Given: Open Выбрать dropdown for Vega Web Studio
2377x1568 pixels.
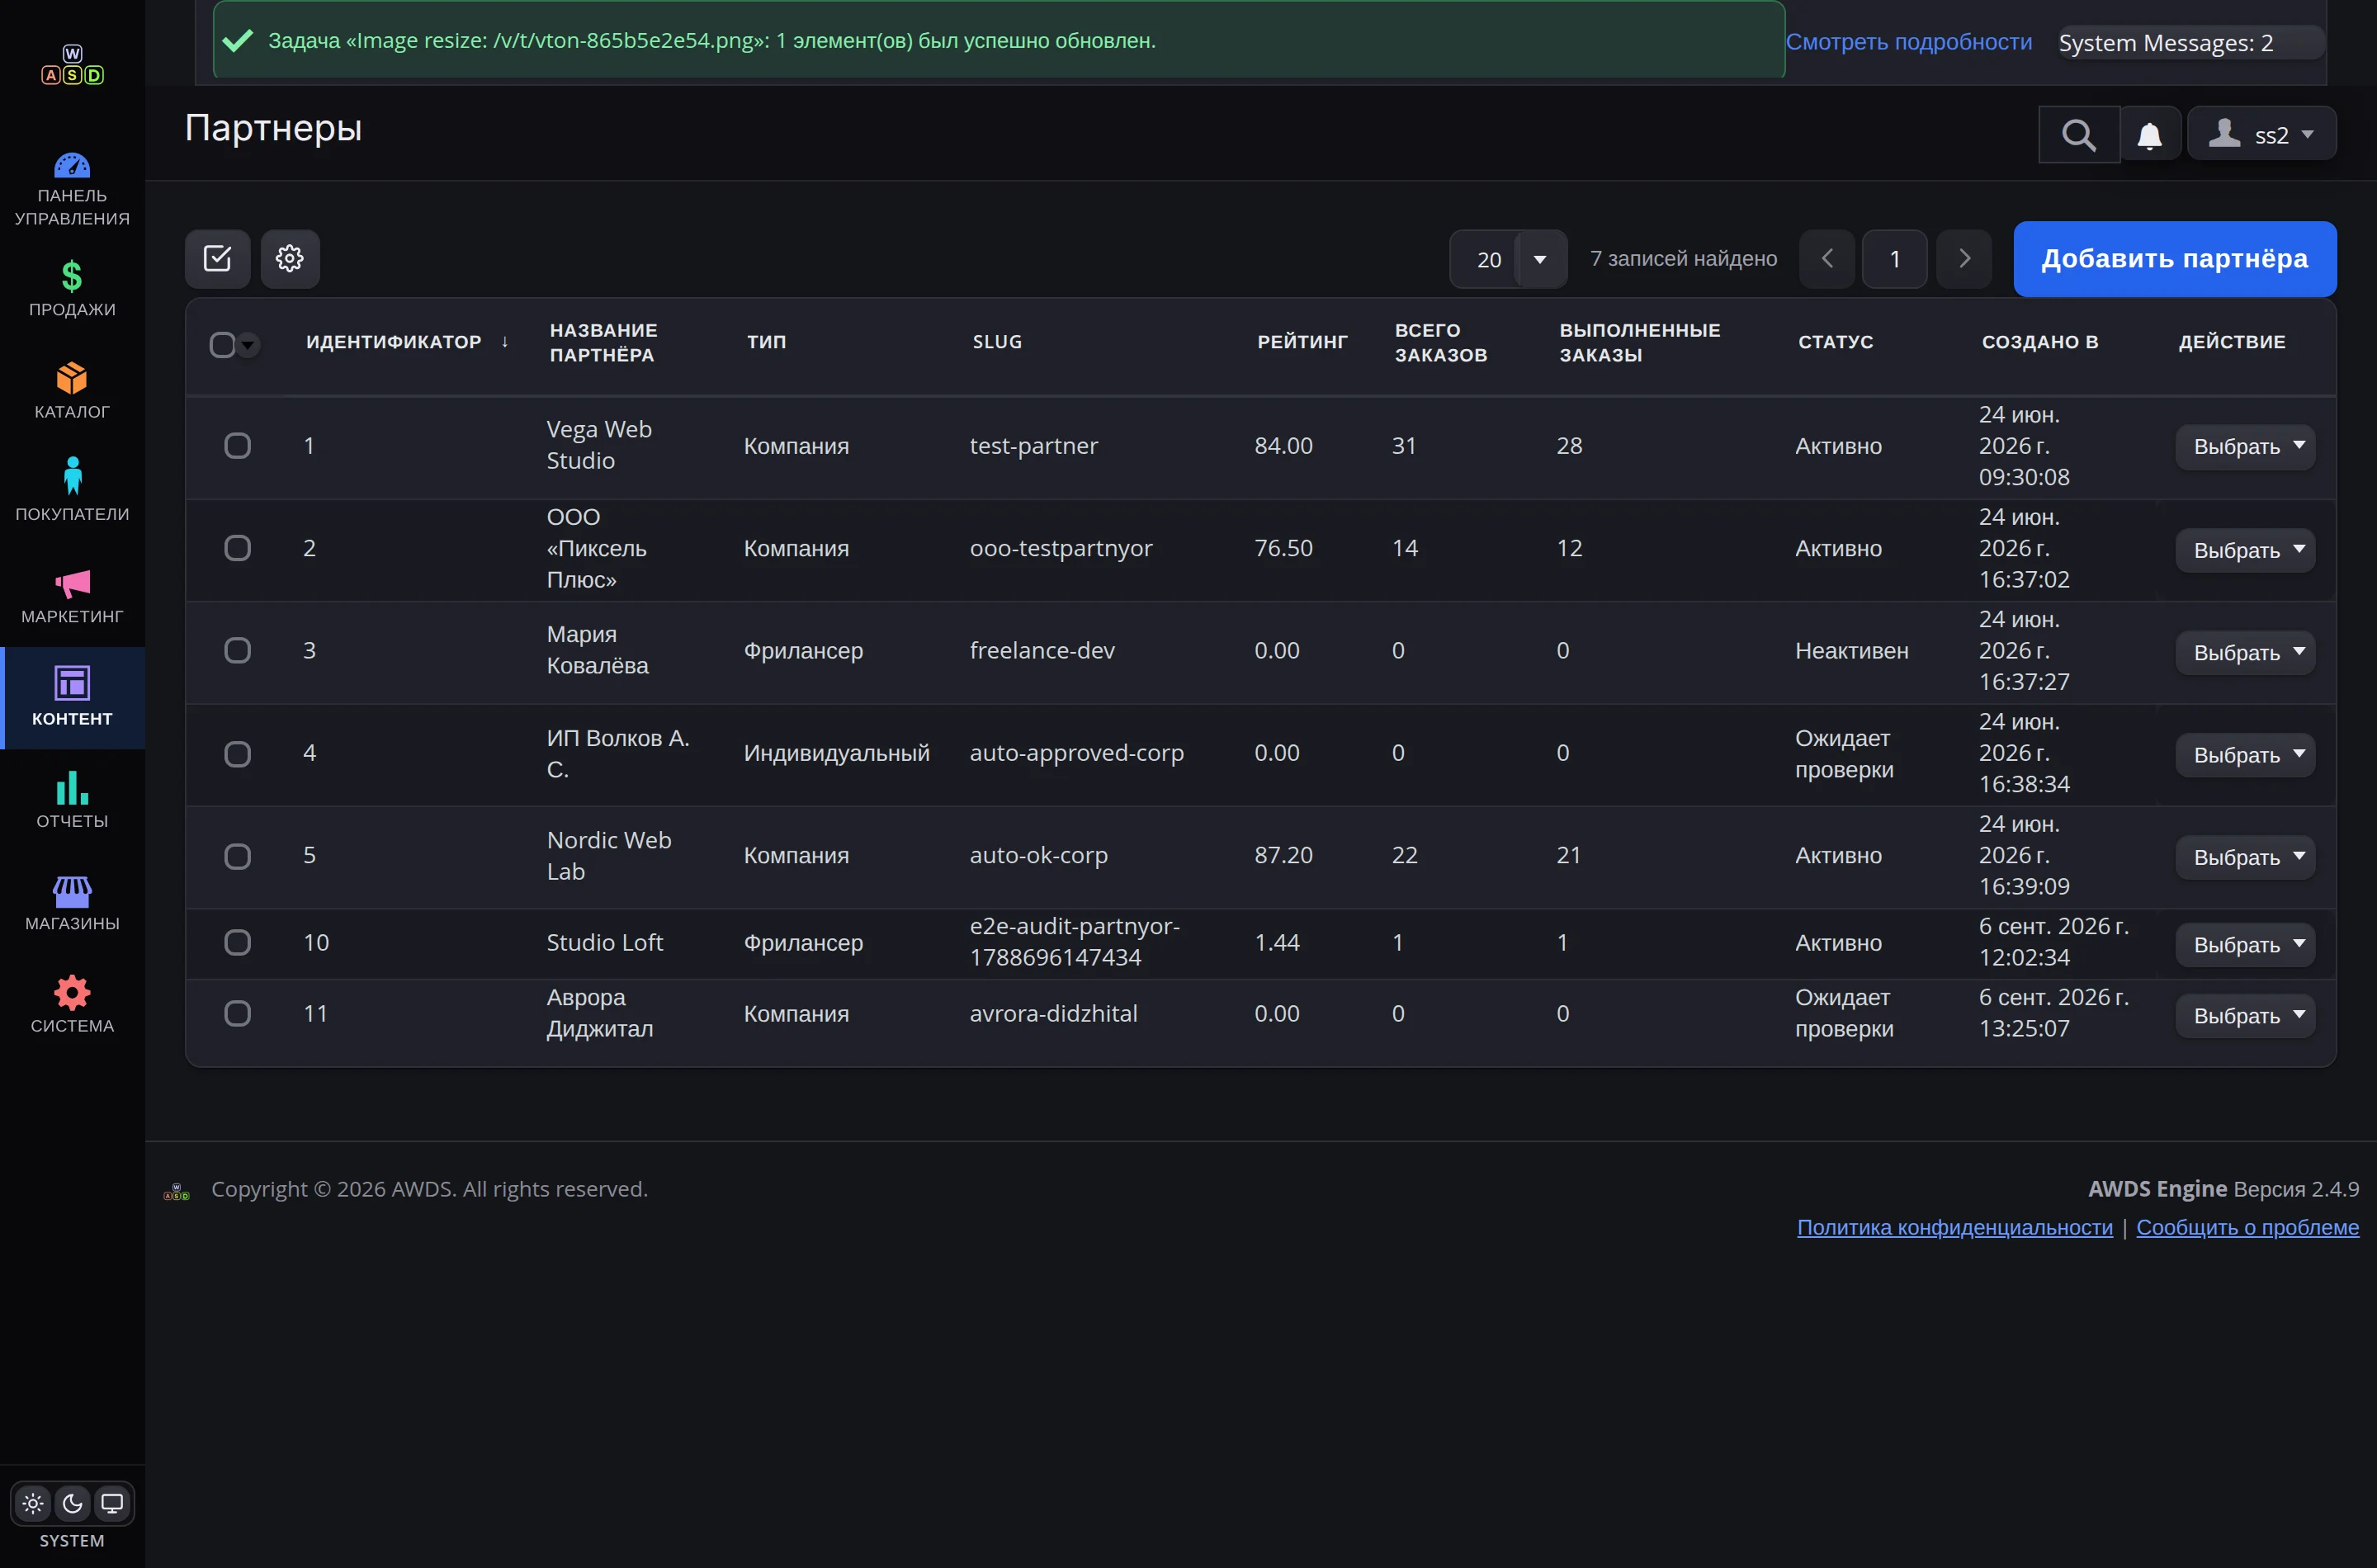Looking at the screenshot, I should [x=2246, y=446].
